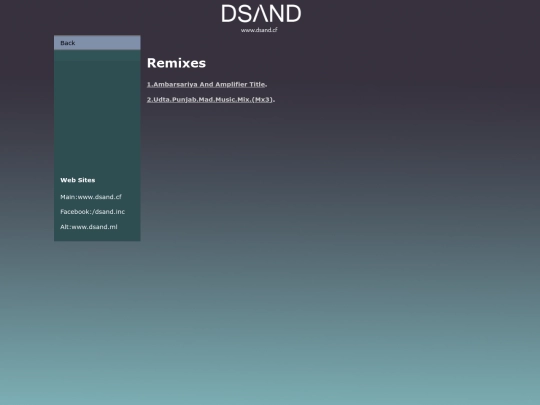540x405 pixels.
Task: Click the Alt:www.dsand.ml sidebar entry
Action: coord(89,227)
